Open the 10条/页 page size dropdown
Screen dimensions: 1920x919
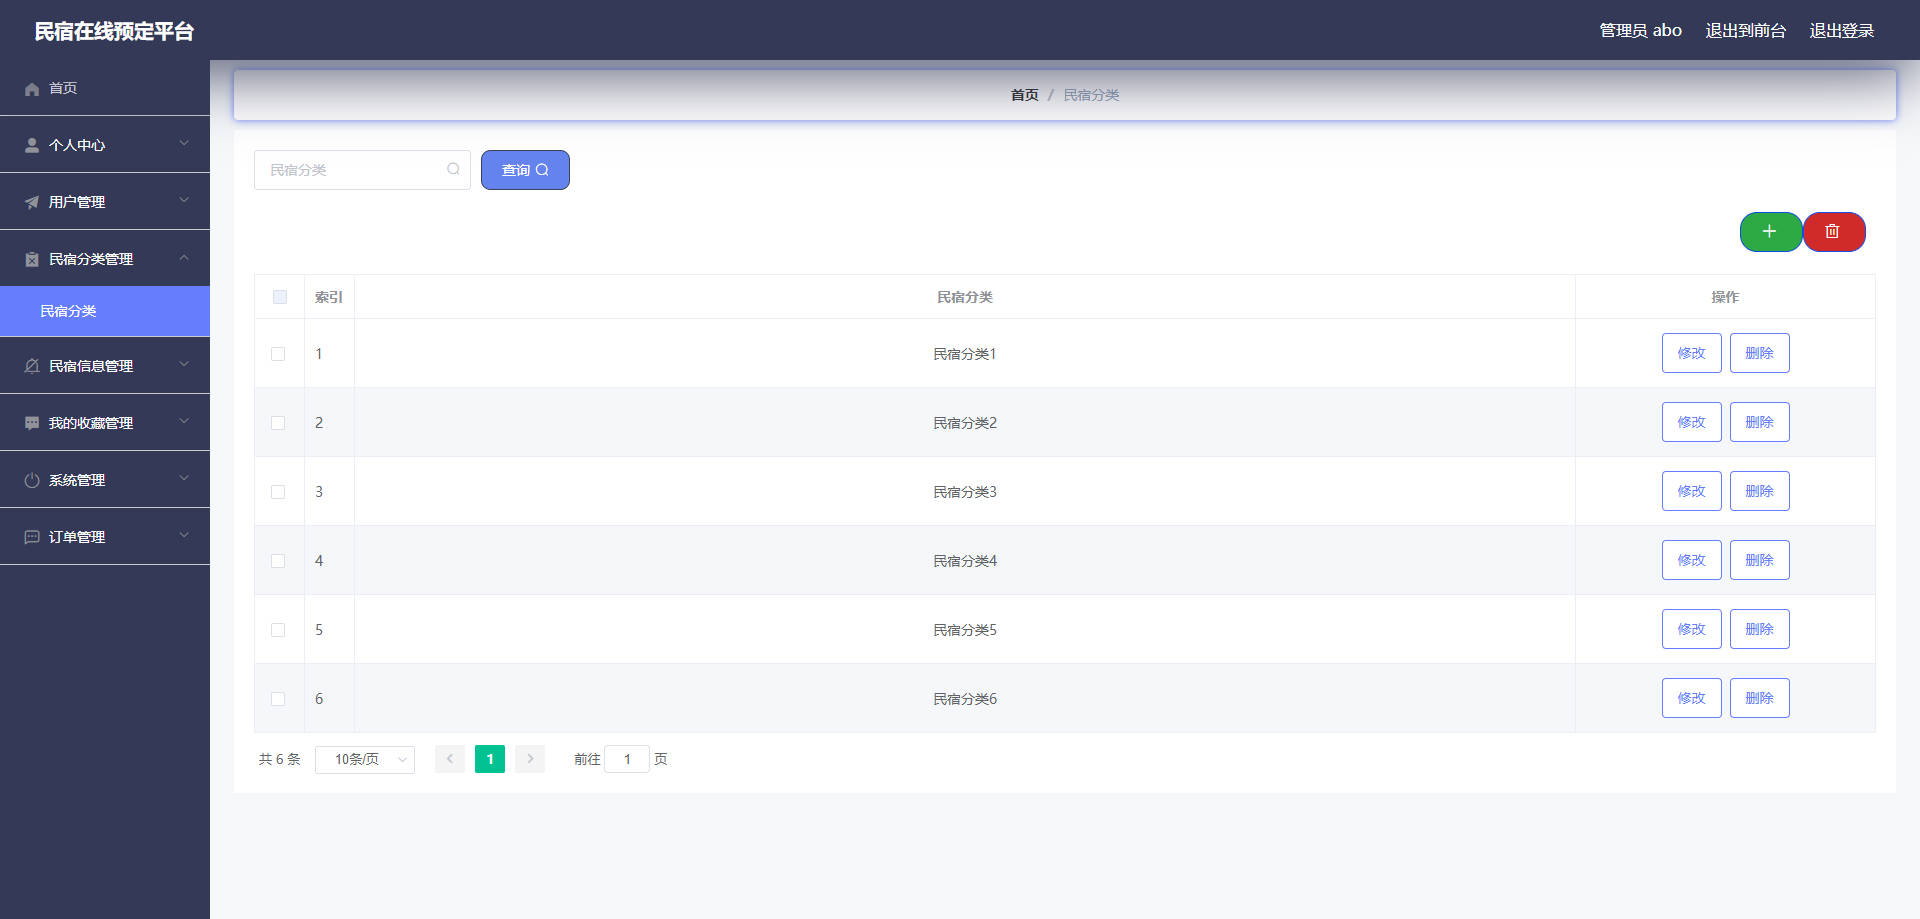365,760
